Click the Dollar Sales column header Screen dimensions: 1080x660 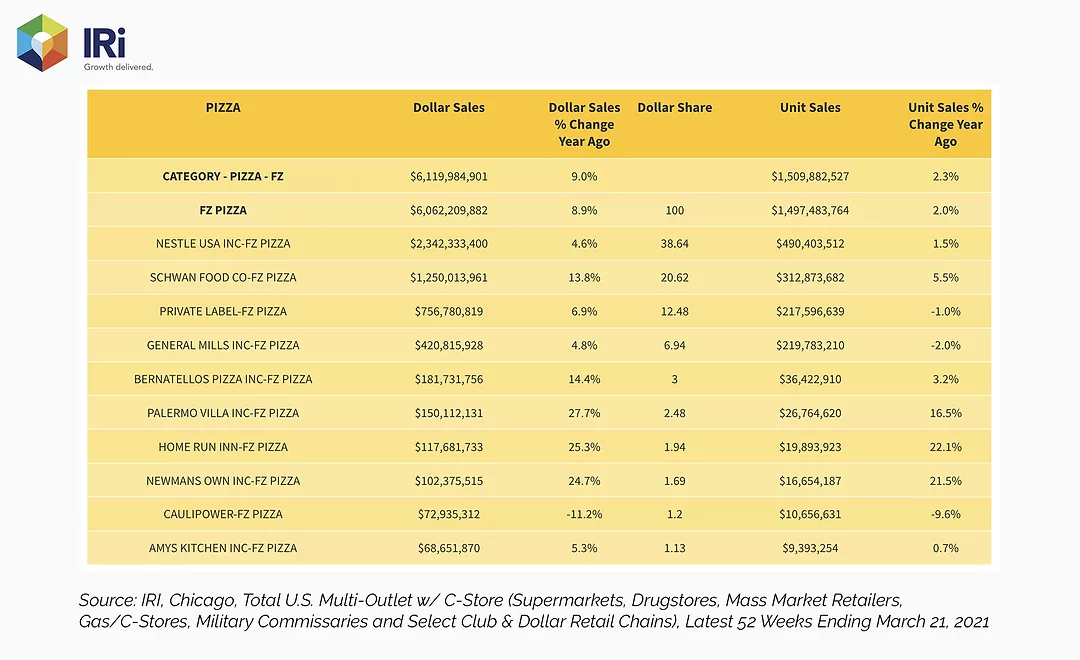tap(448, 107)
